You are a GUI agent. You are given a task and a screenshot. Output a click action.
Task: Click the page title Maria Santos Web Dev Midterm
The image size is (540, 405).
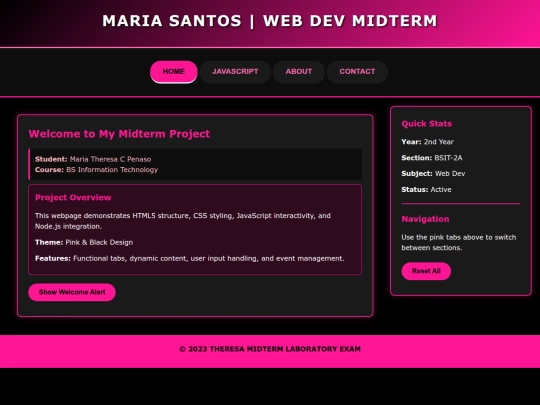tap(270, 21)
